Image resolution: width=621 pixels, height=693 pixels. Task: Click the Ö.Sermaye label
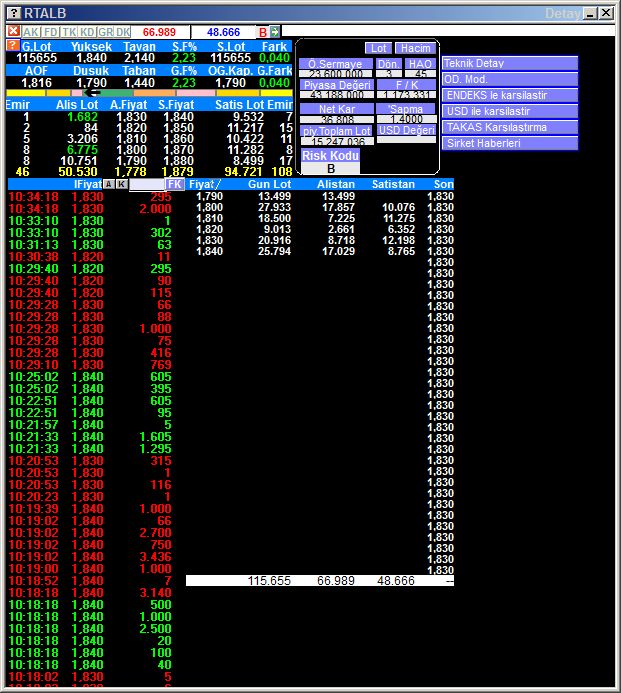[x=336, y=64]
